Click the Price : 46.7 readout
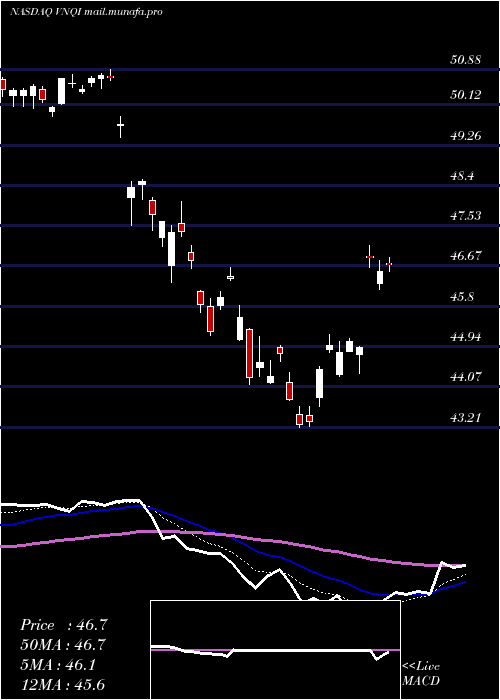 pos(64,625)
